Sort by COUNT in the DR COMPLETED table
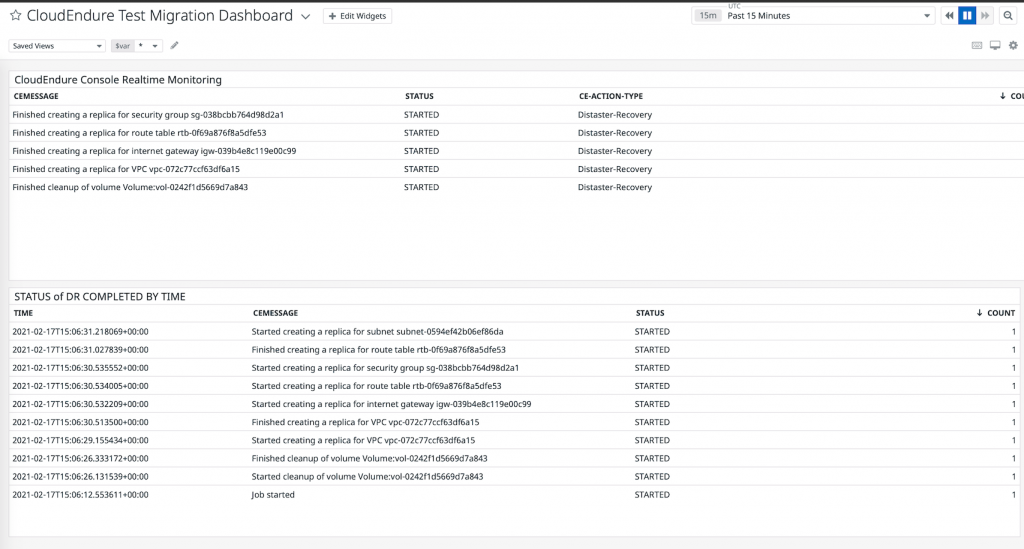Viewport: 1024px width, 549px height. (996, 313)
